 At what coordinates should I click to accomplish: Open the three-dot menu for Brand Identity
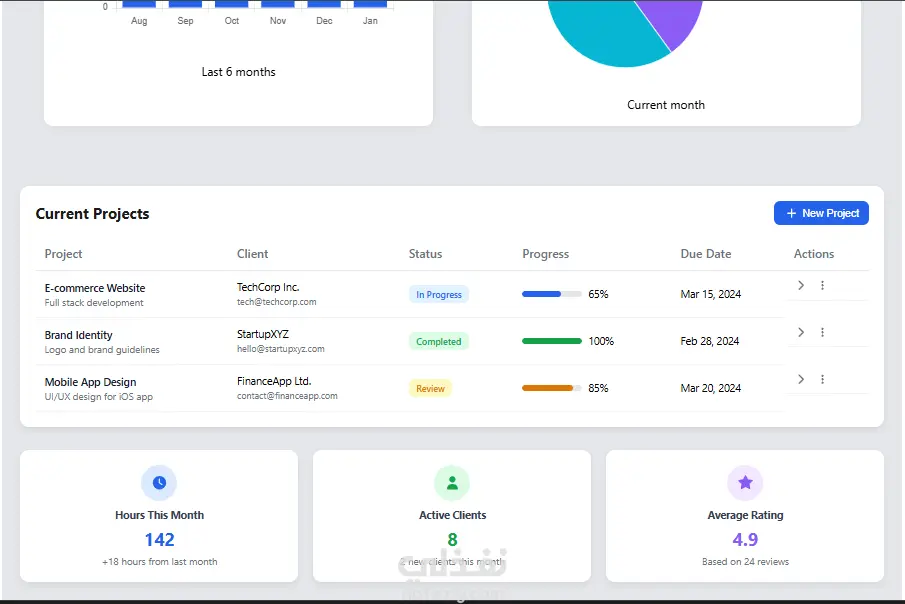pyautogui.click(x=822, y=332)
